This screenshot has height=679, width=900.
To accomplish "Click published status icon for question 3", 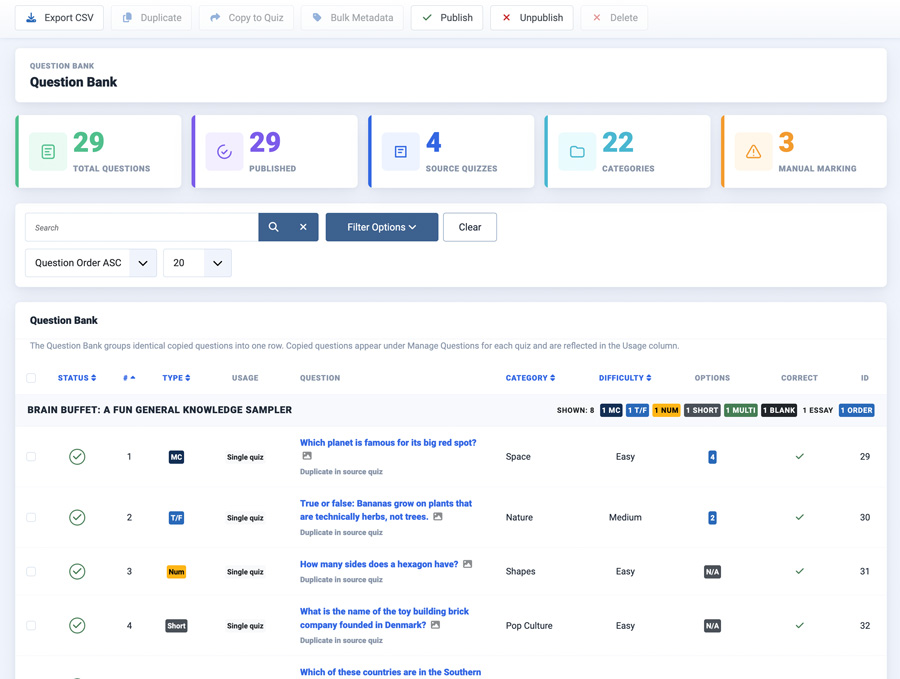I will click(77, 572).
